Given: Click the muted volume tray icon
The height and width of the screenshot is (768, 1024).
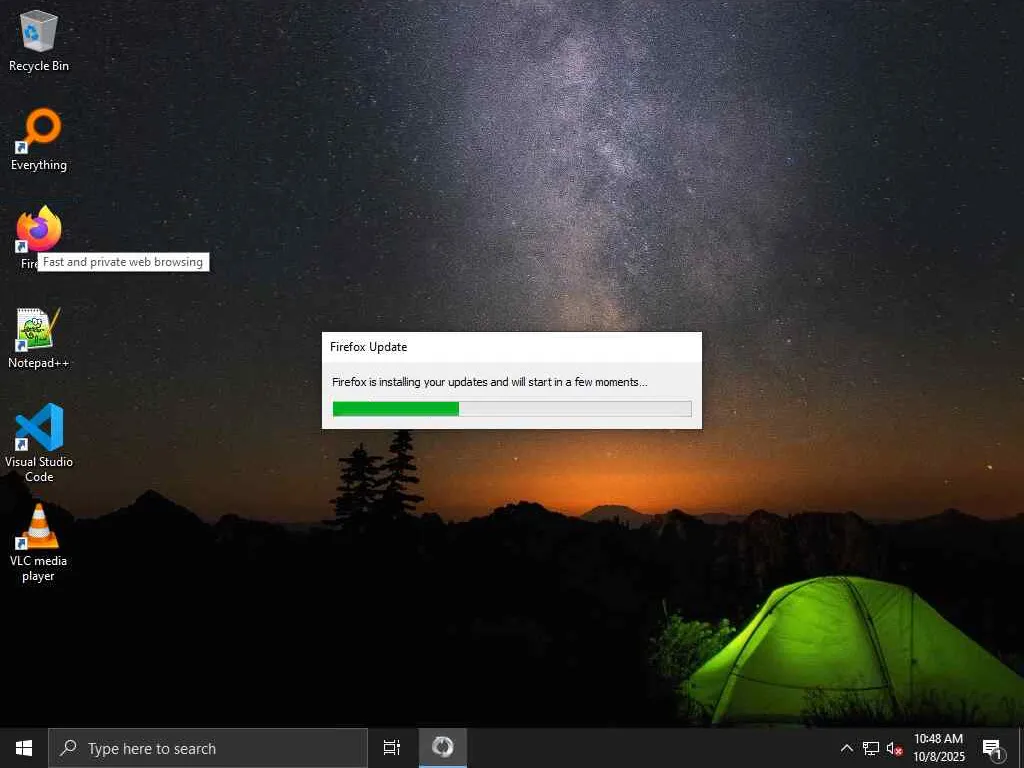Looking at the screenshot, I should [894, 748].
